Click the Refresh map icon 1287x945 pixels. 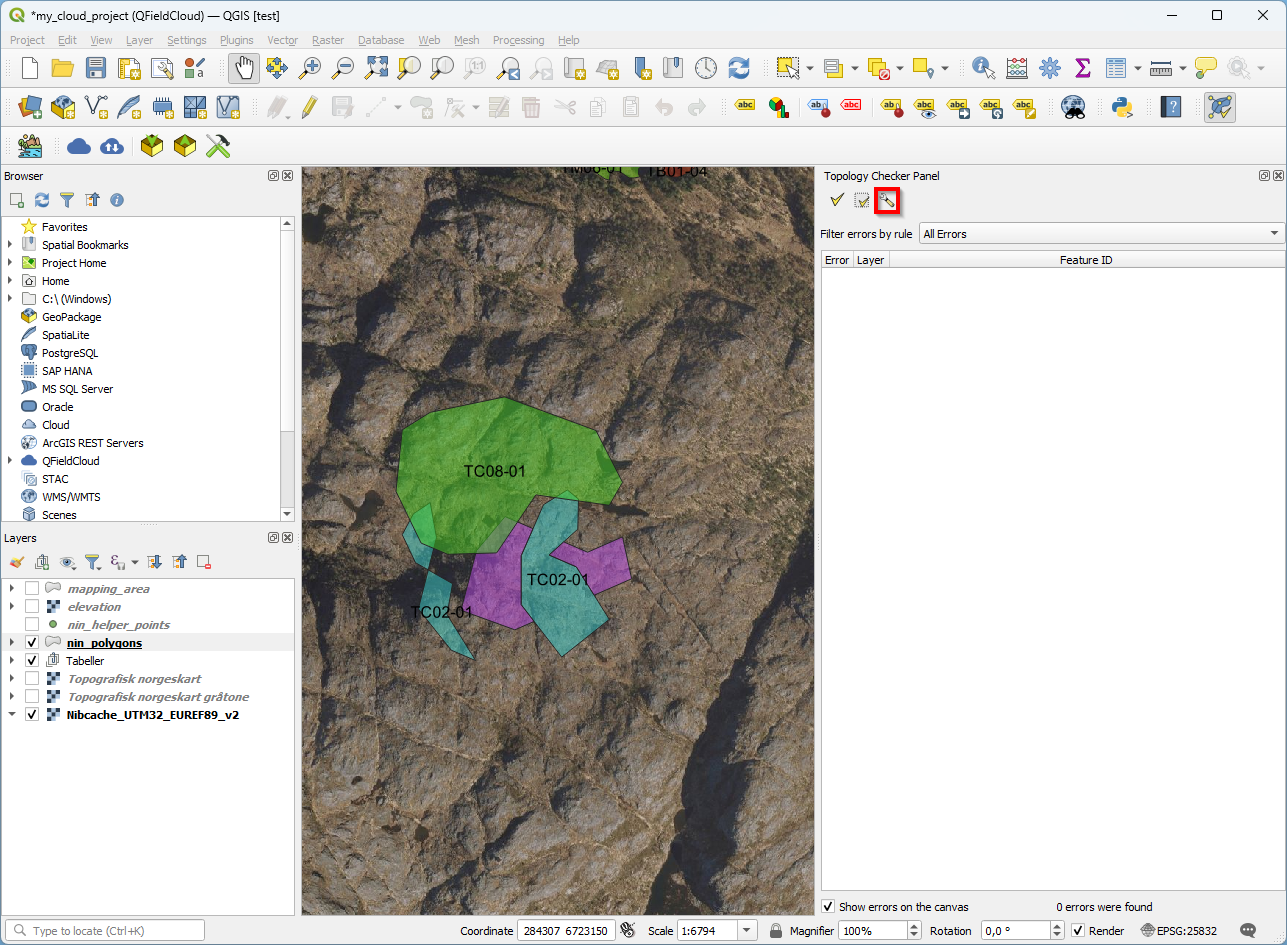click(739, 68)
